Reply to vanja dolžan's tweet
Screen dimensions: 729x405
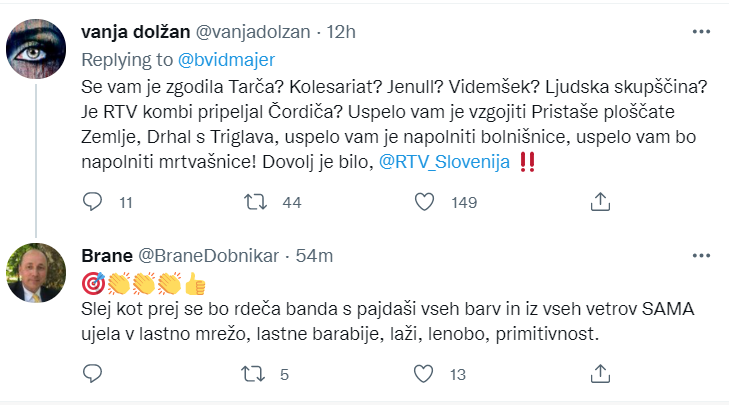(92, 202)
